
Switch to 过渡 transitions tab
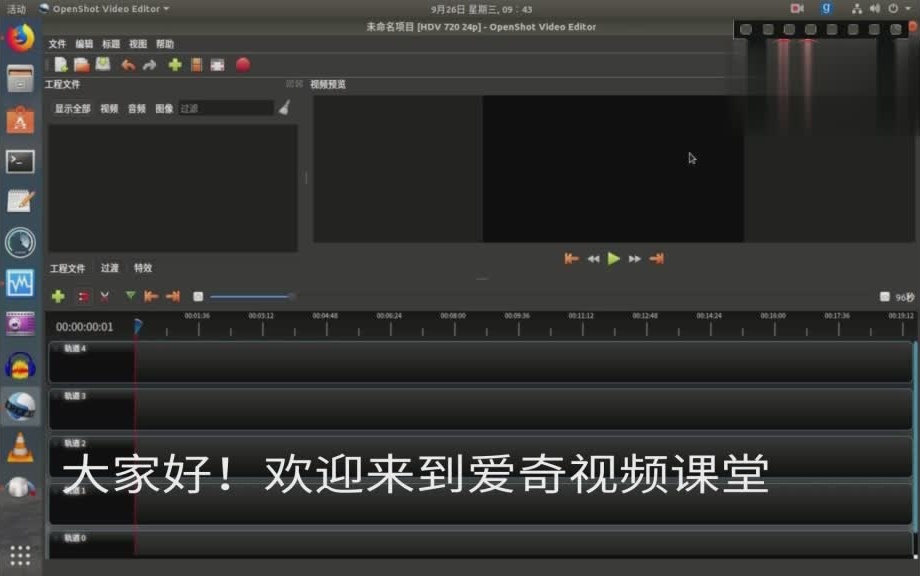coord(110,268)
